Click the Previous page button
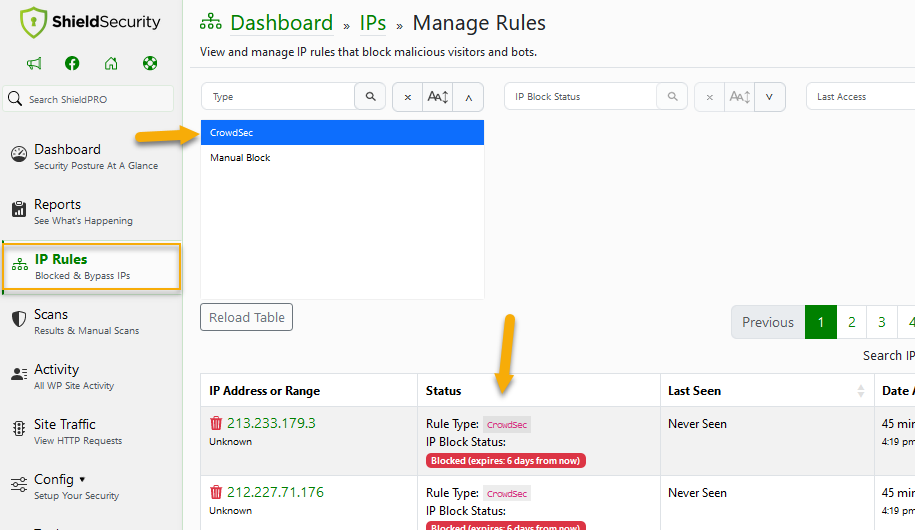The image size is (915, 530). pyautogui.click(x=768, y=322)
